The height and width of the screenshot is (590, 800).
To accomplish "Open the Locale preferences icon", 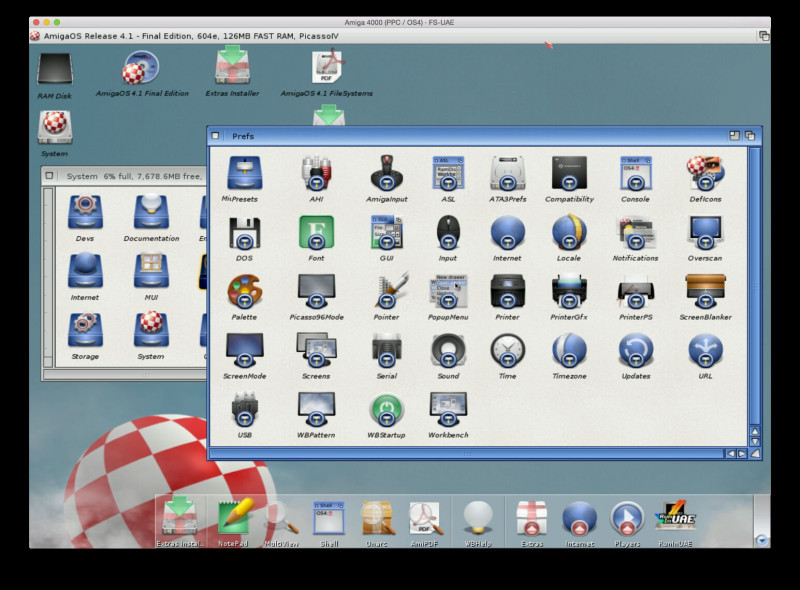I will pos(569,233).
